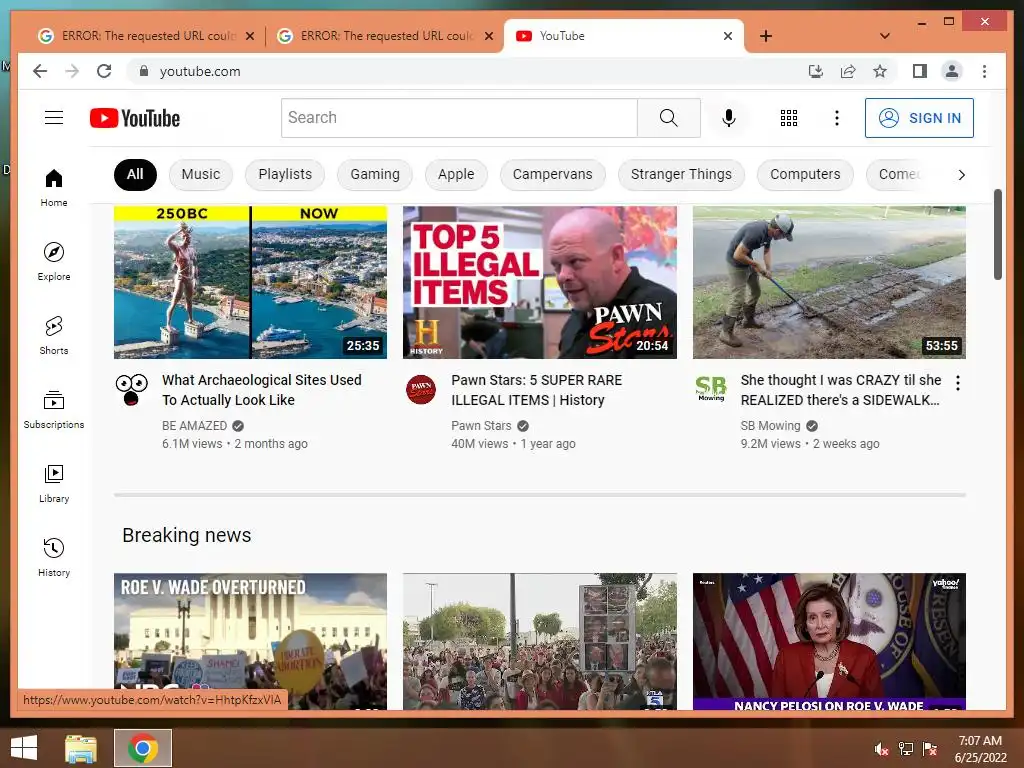1024x768 pixels.
Task: Open Roe v. Wade Overturned thumbnail
Action: [x=250, y=641]
